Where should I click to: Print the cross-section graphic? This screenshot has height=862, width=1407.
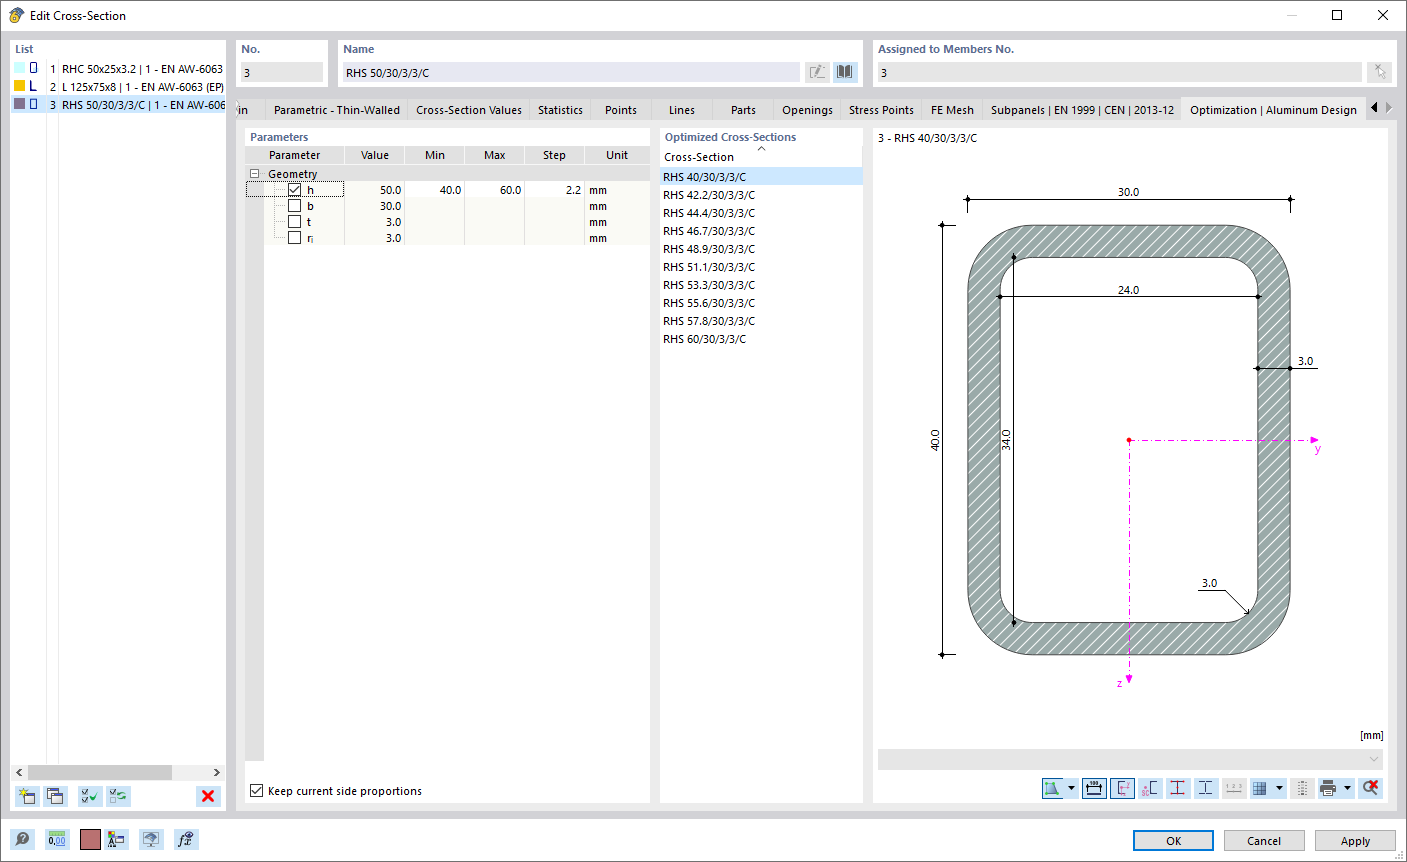[1328, 788]
